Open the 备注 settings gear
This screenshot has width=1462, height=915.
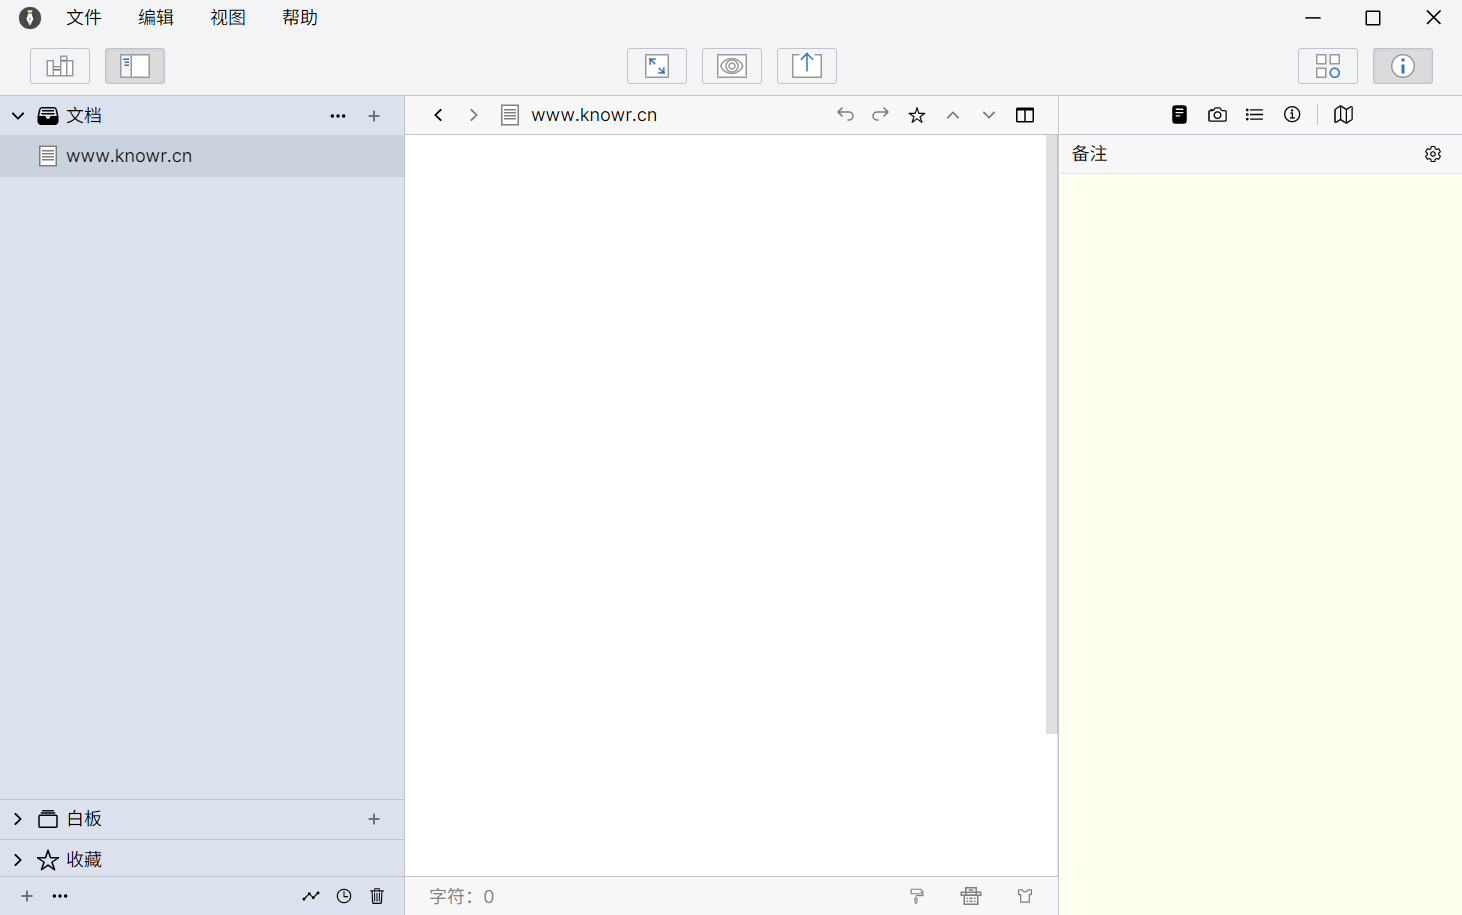(1433, 154)
